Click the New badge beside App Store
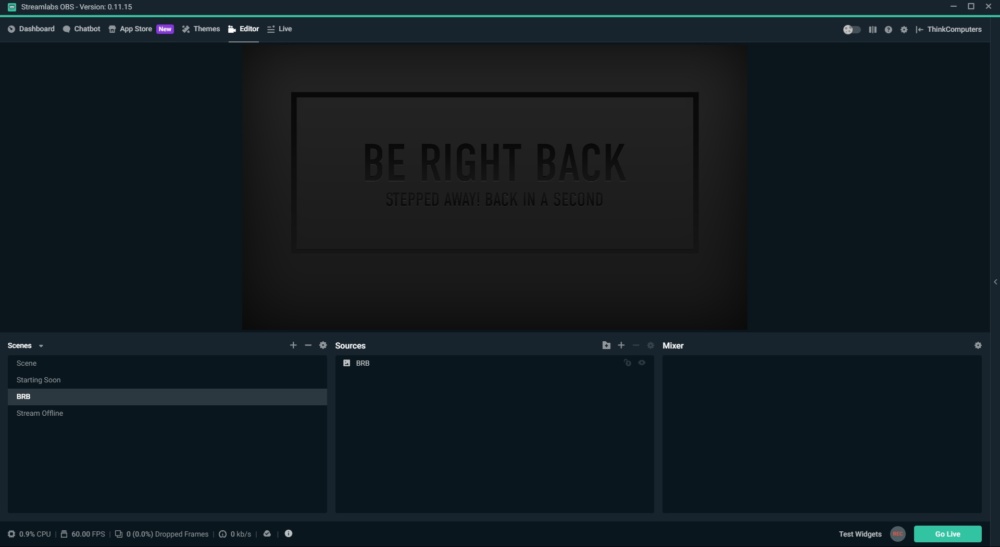The height and width of the screenshot is (547, 1000). (165, 29)
